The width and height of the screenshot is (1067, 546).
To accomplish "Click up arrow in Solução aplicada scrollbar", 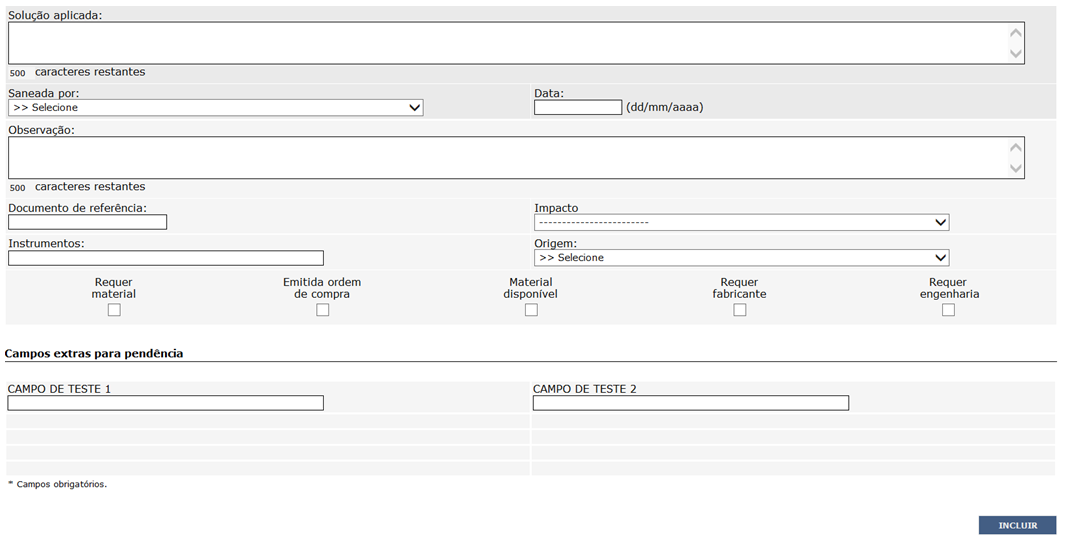I will (x=1016, y=33).
